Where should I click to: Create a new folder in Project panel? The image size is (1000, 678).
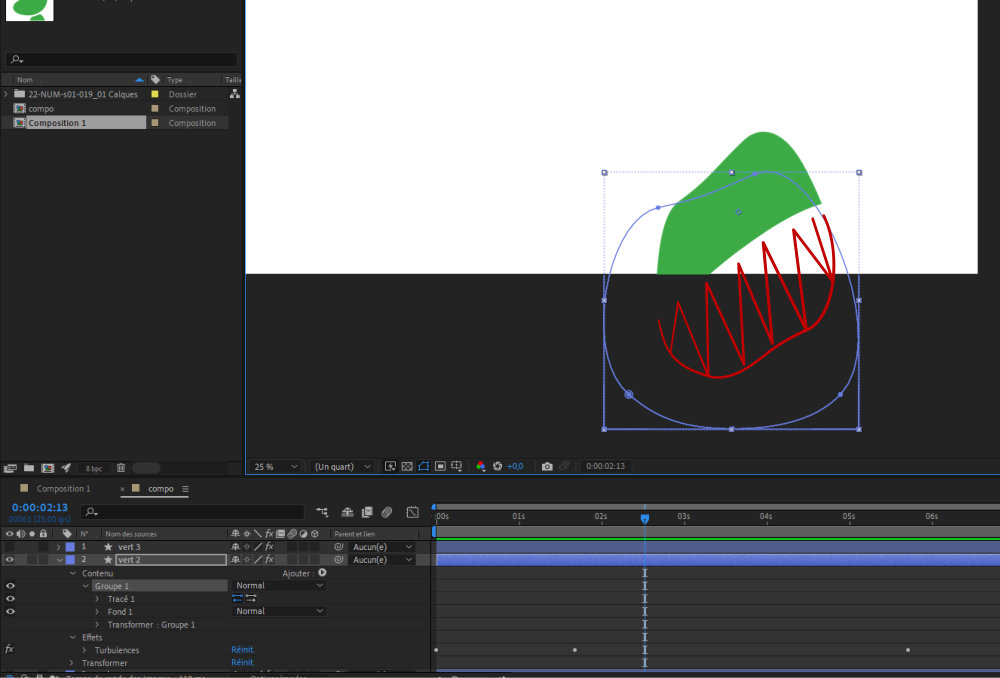(x=29, y=467)
